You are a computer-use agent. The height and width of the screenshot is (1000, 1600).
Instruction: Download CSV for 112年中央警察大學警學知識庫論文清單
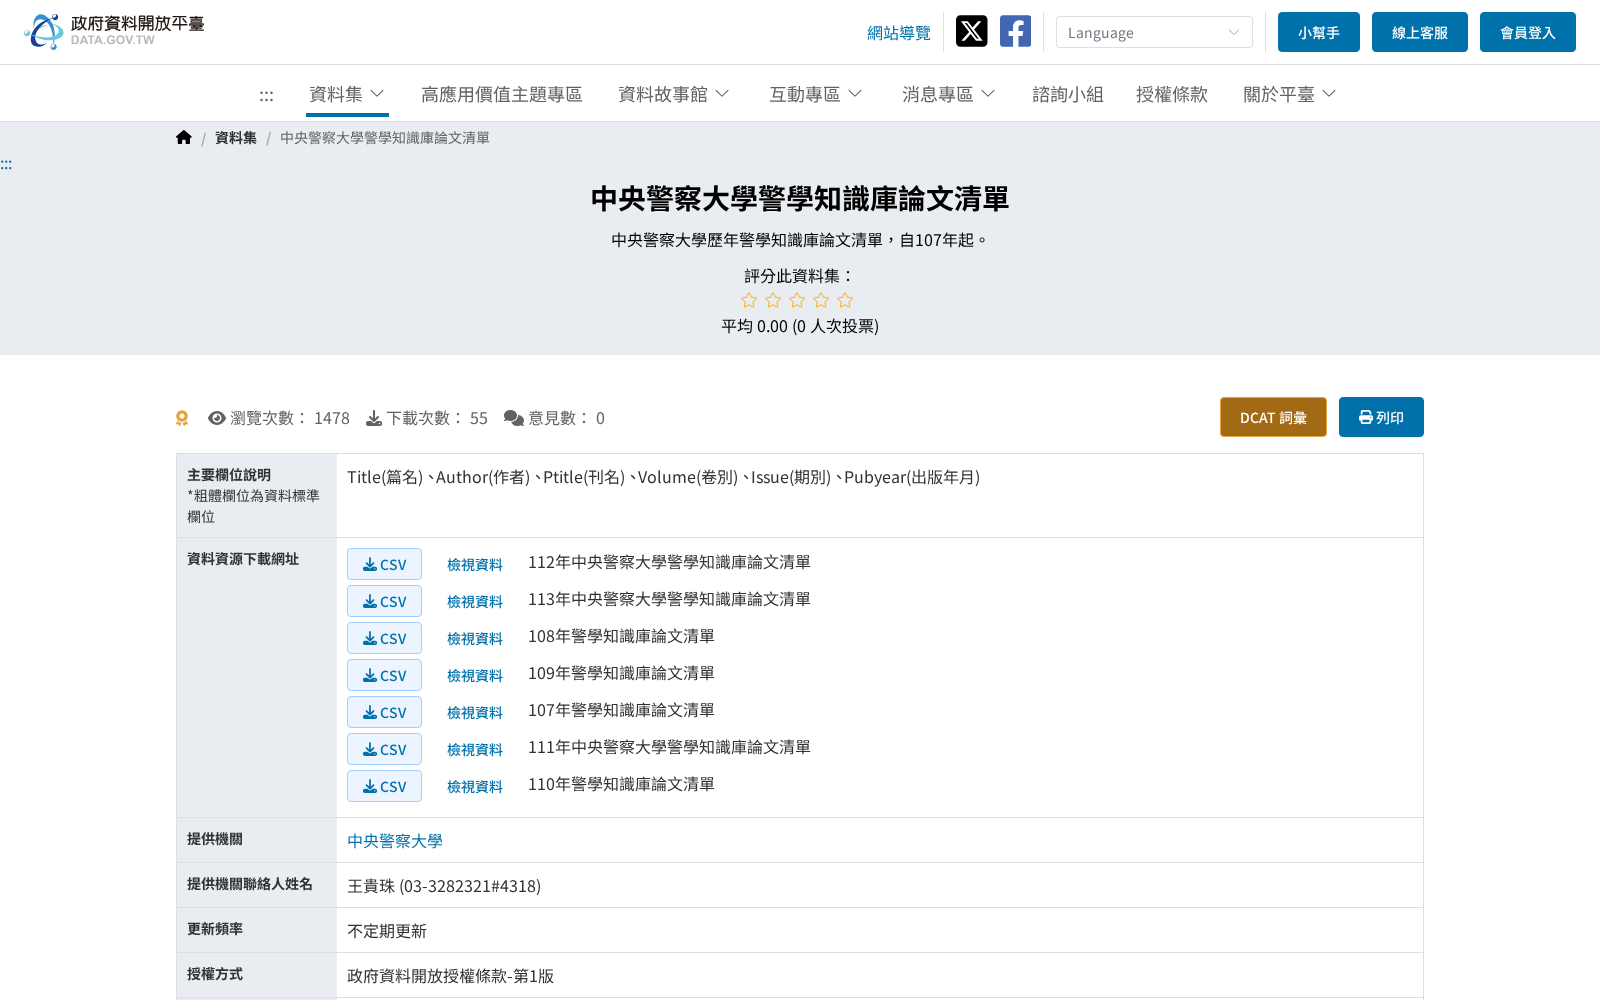[x=384, y=564]
